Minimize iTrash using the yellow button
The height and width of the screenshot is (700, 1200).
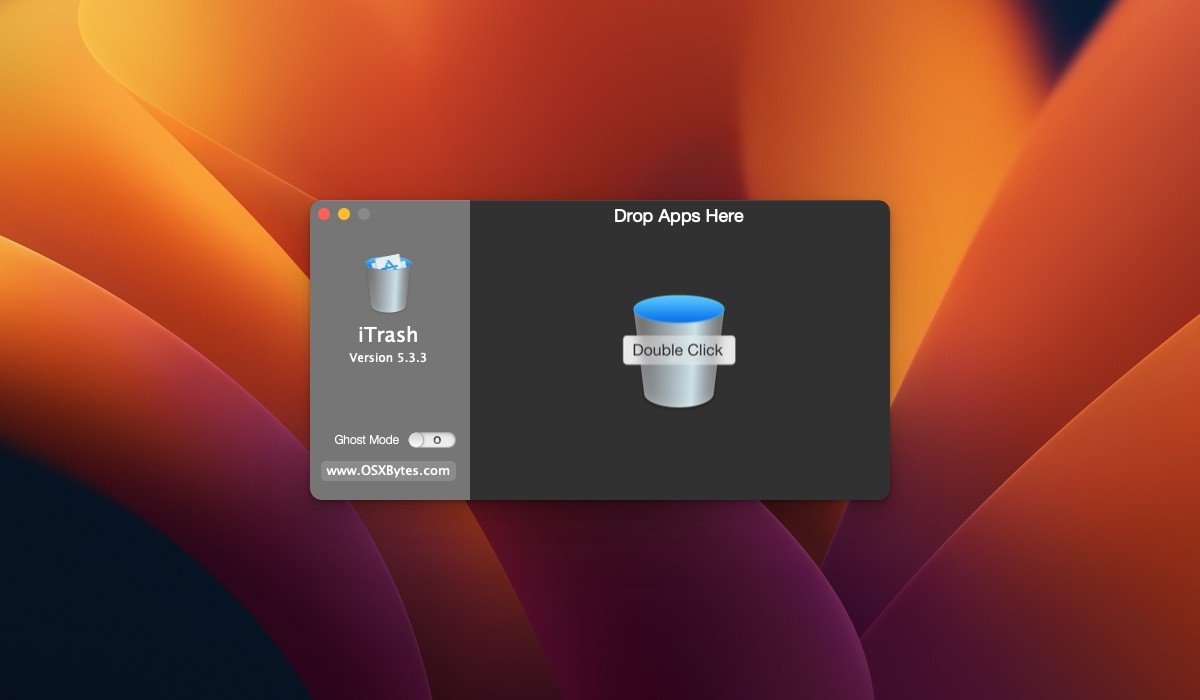tap(344, 214)
